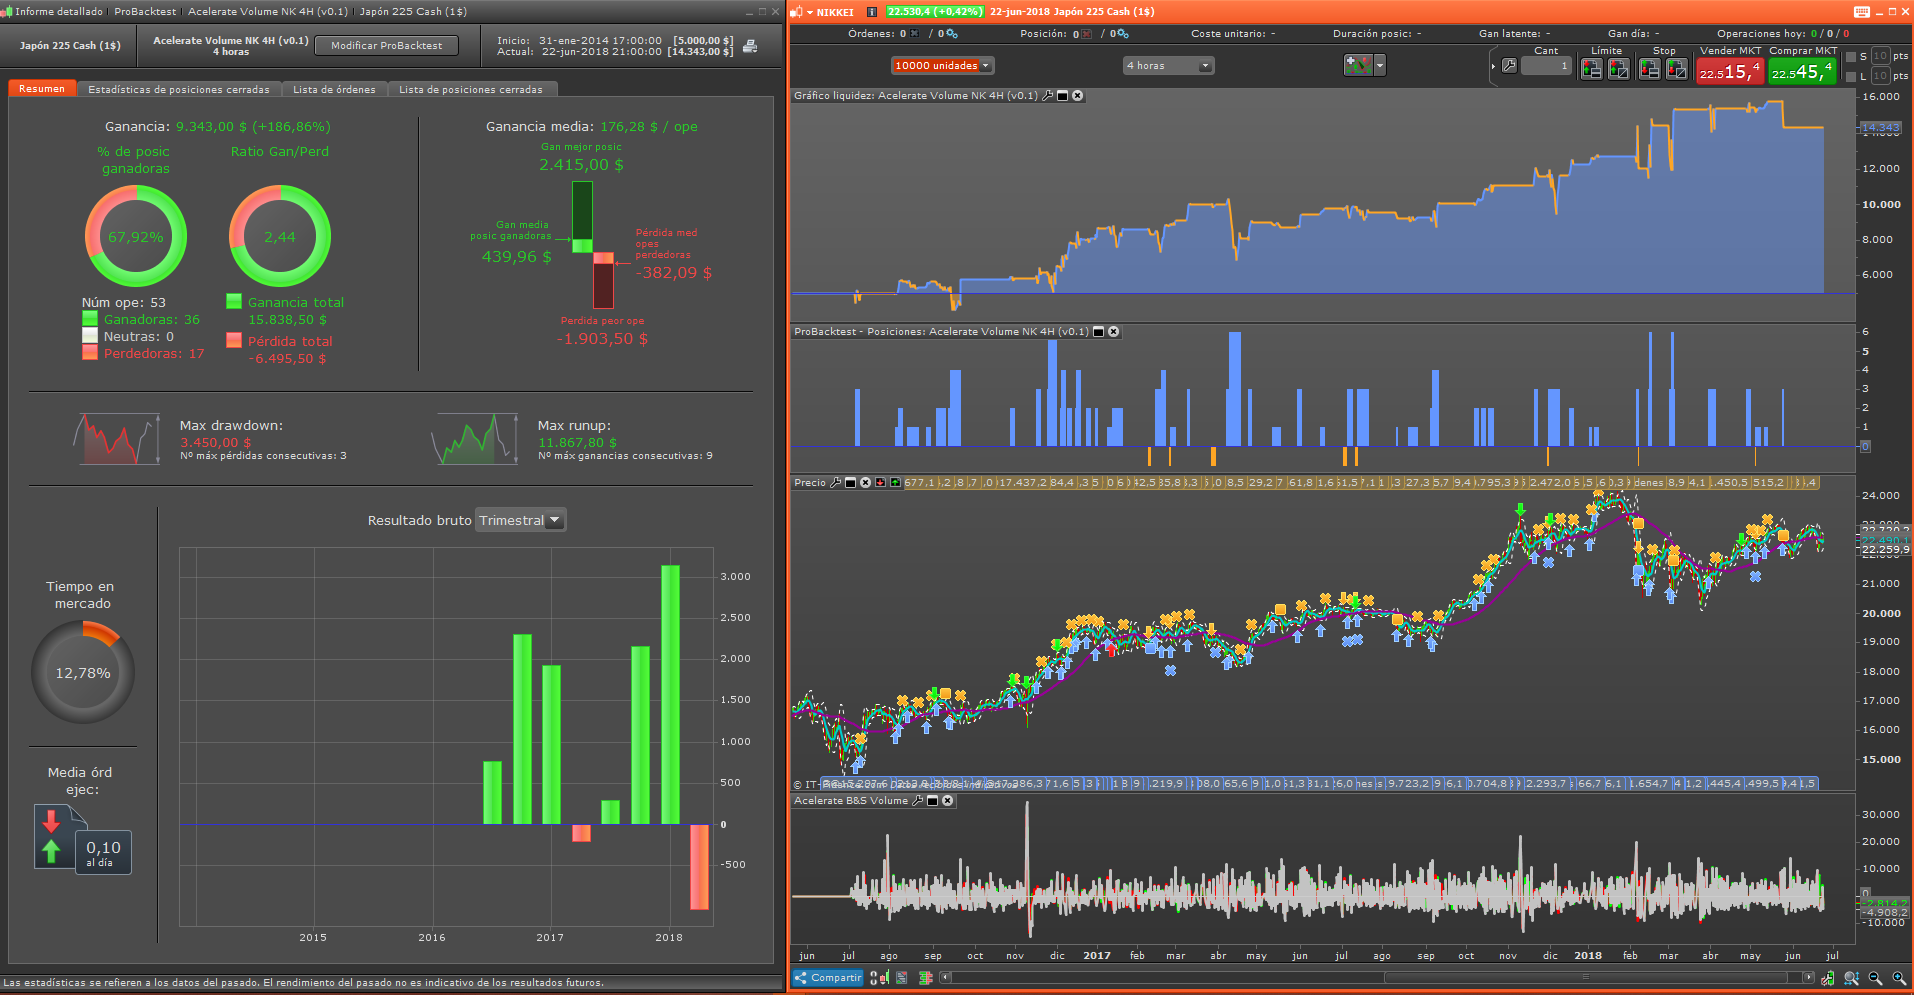Image resolution: width=1914 pixels, height=995 pixels.
Task: Zoom out the chart time axis
Action: pyautogui.click(x=1875, y=978)
